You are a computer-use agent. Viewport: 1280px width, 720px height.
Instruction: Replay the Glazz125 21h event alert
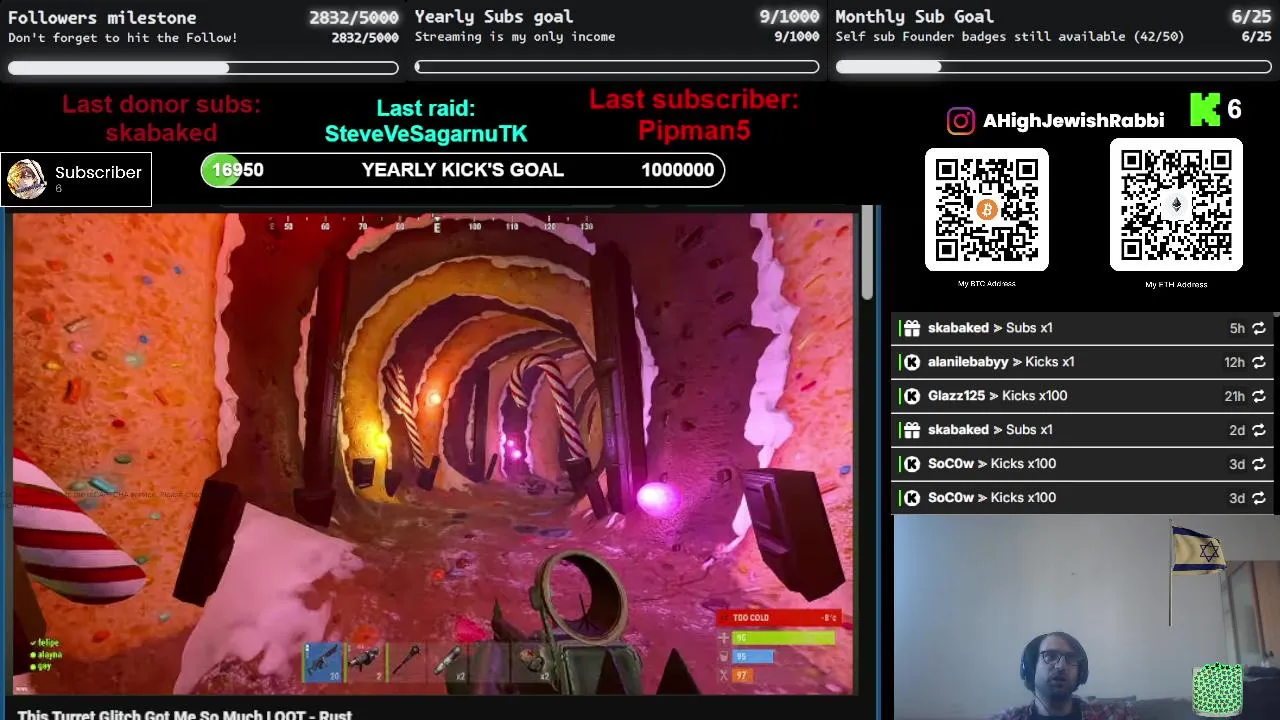point(1259,396)
